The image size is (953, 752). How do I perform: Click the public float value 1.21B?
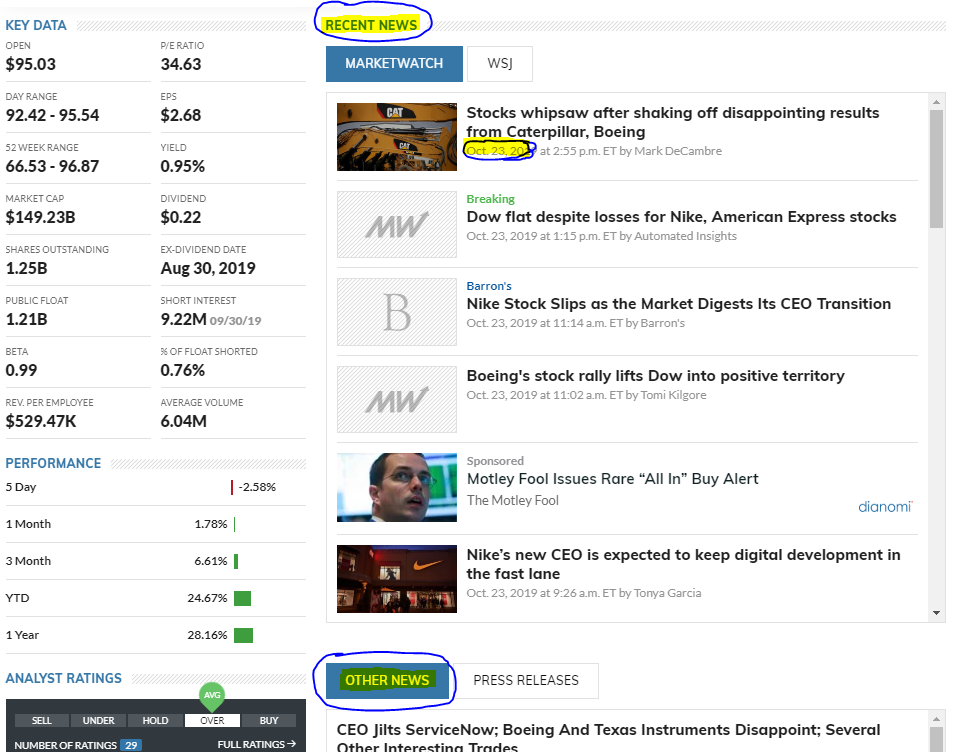(x=26, y=320)
